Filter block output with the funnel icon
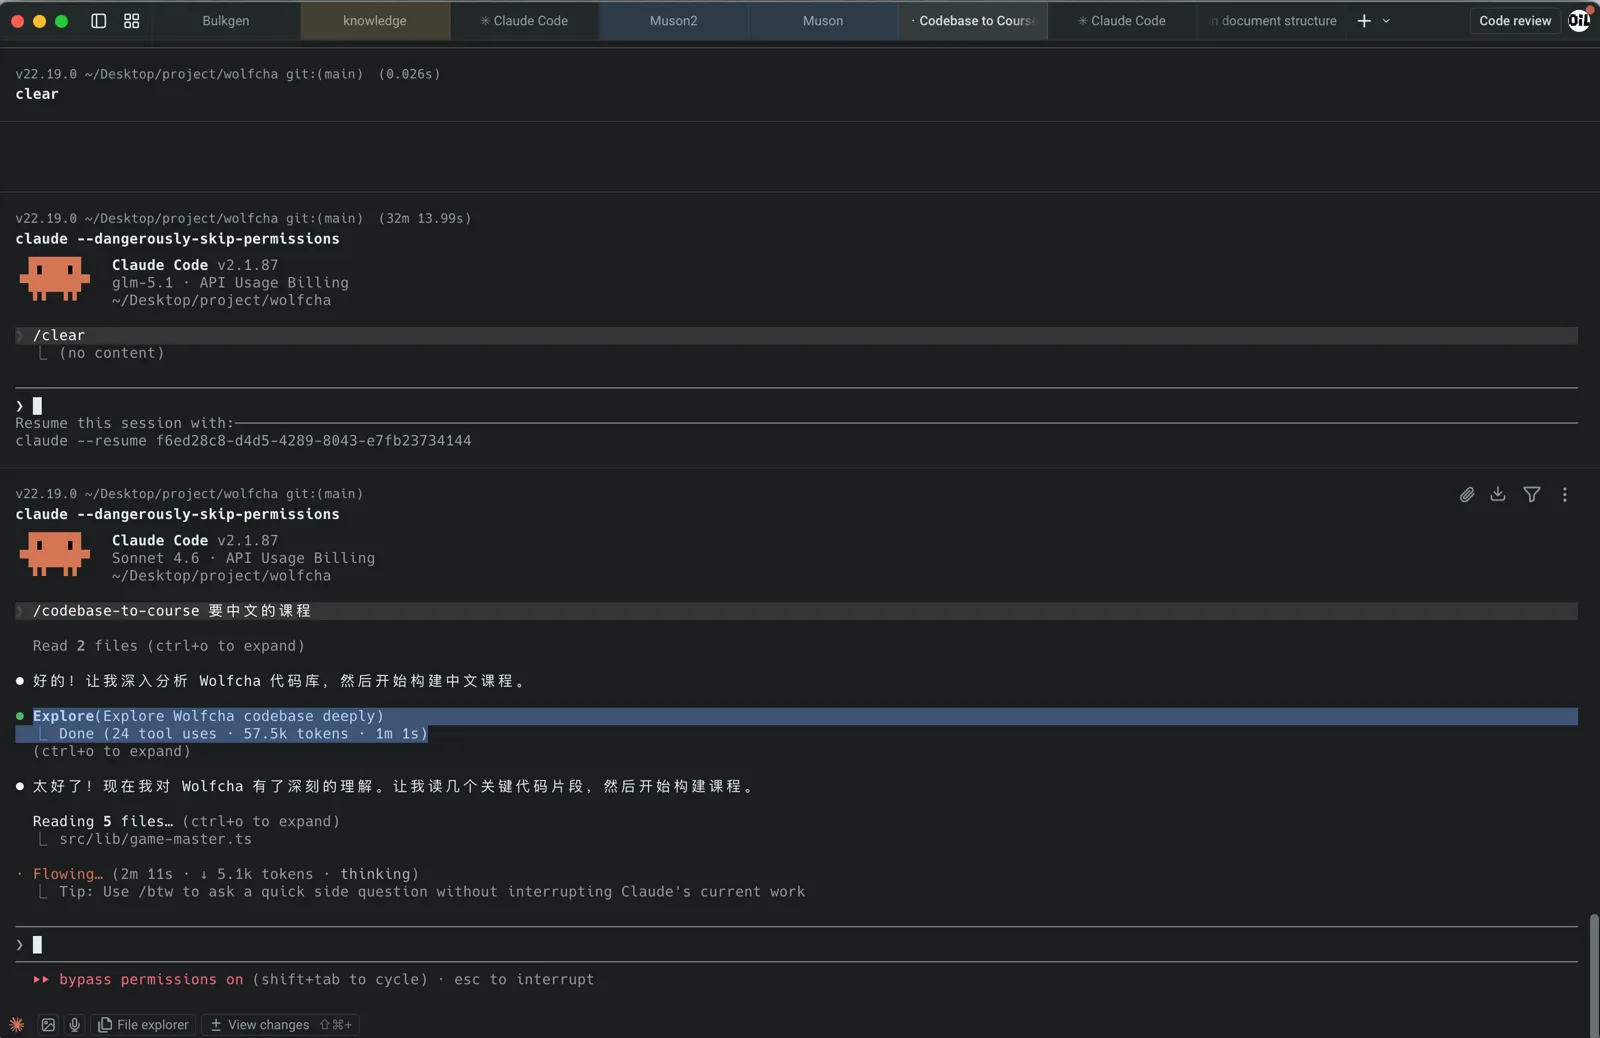Viewport: 1600px width, 1038px height. coord(1532,494)
